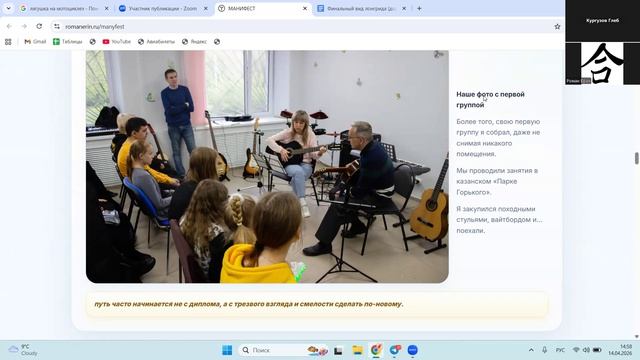This screenshot has height=360, width=640.
Task: Reload the current page
Action: (39, 26)
